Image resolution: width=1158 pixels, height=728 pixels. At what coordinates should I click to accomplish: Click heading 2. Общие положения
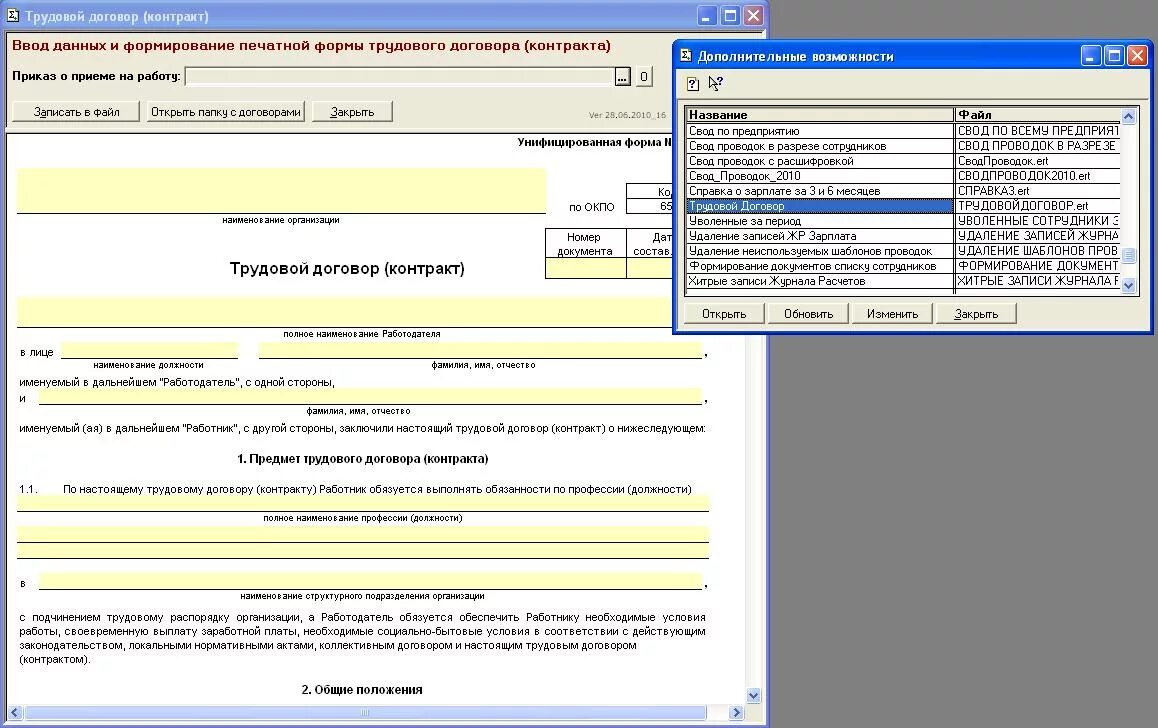coord(362,690)
